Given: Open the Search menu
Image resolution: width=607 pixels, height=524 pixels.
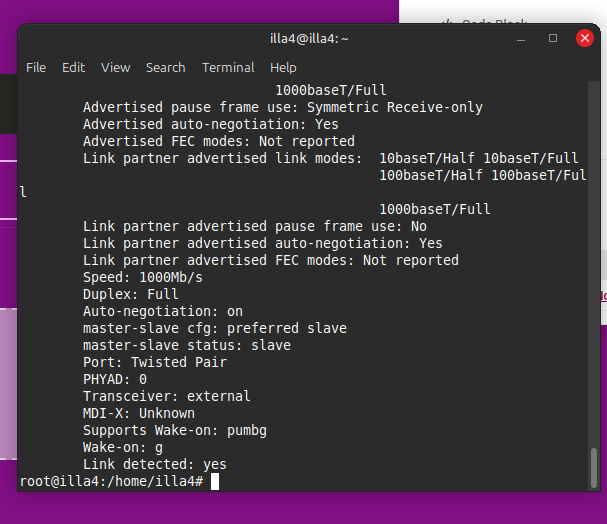Looking at the screenshot, I should click(x=165, y=67).
